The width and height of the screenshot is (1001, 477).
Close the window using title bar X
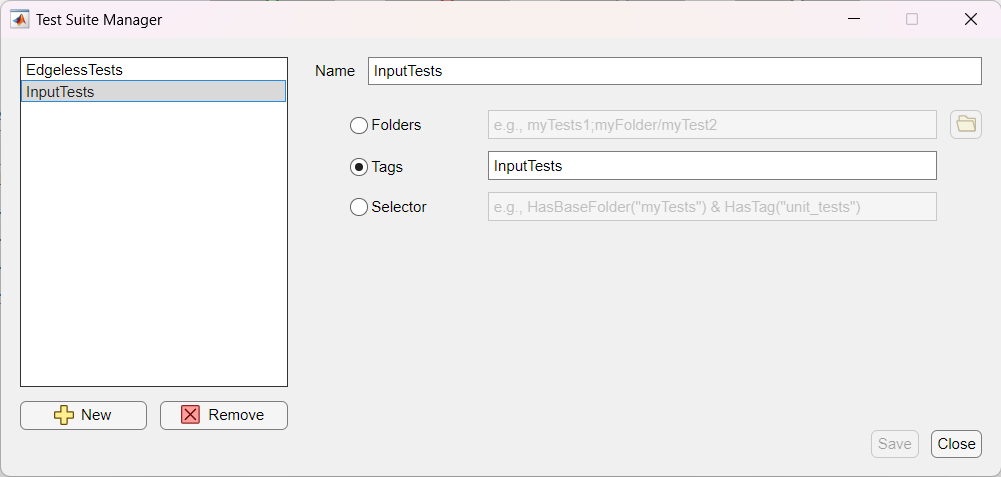click(970, 19)
